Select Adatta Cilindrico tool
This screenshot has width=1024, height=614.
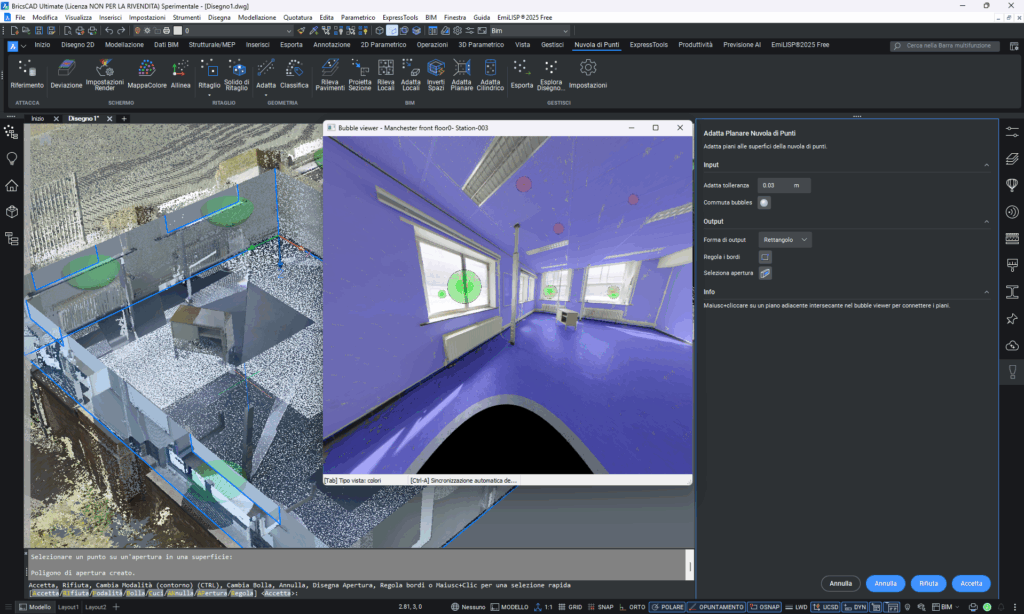(490, 74)
